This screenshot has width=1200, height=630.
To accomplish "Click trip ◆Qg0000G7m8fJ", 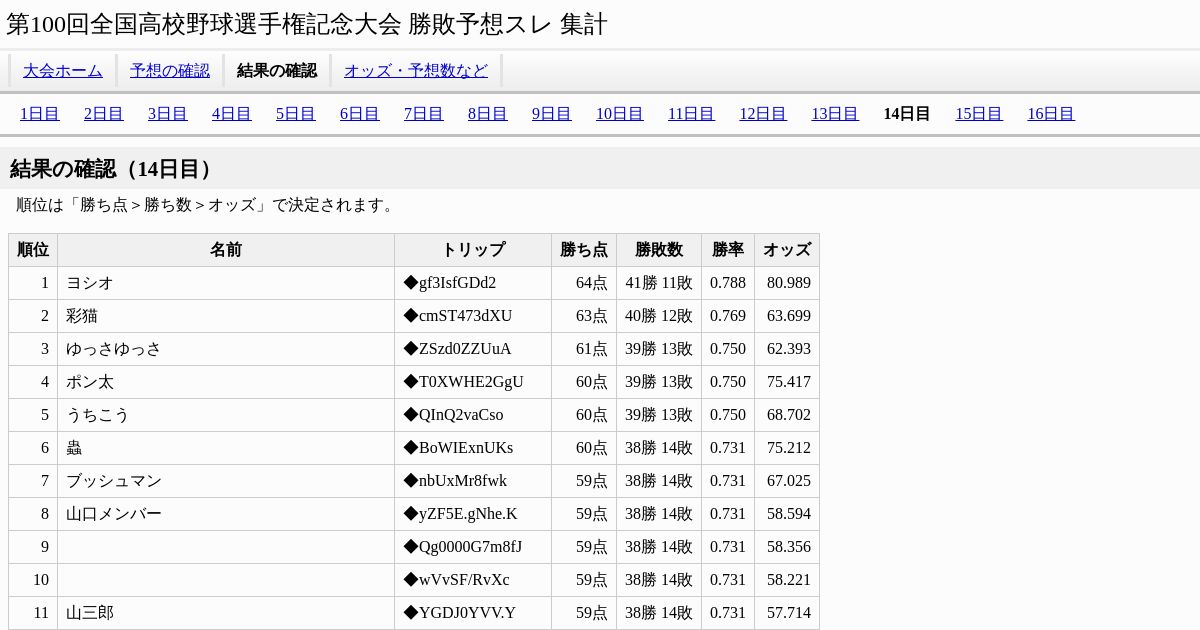I will click(x=463, y=547).
